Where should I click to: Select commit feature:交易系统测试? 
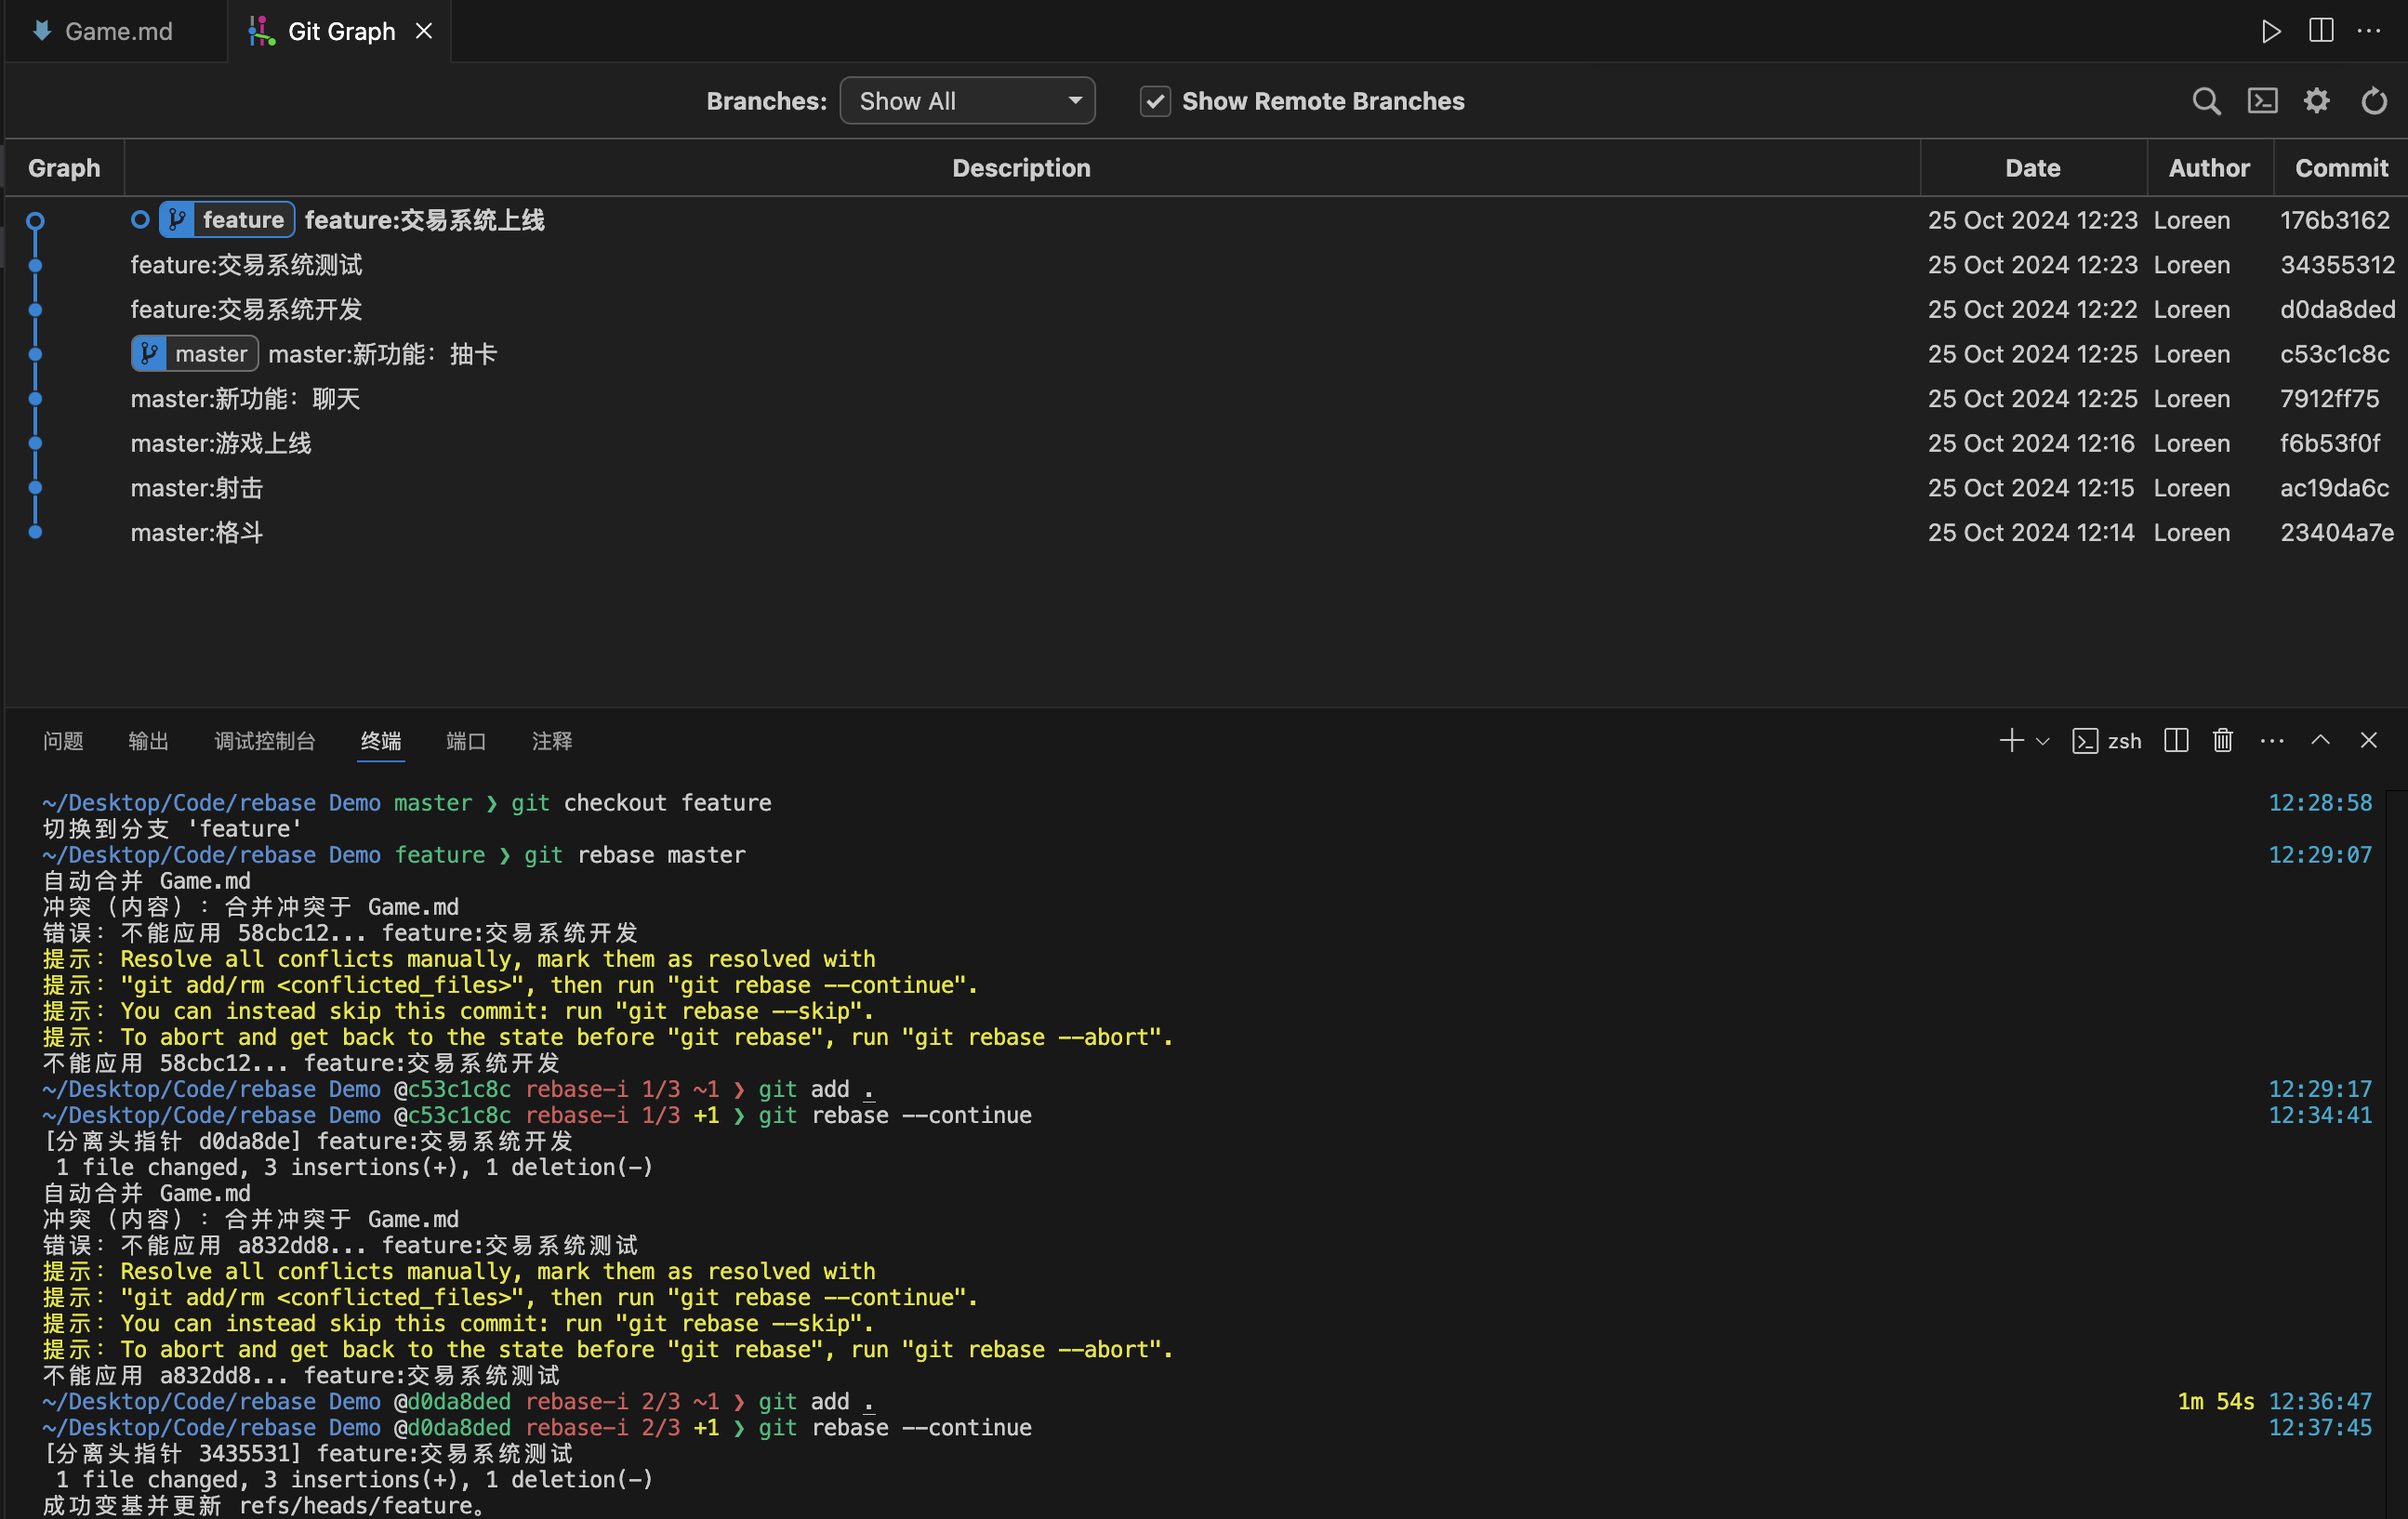(246, 264)
